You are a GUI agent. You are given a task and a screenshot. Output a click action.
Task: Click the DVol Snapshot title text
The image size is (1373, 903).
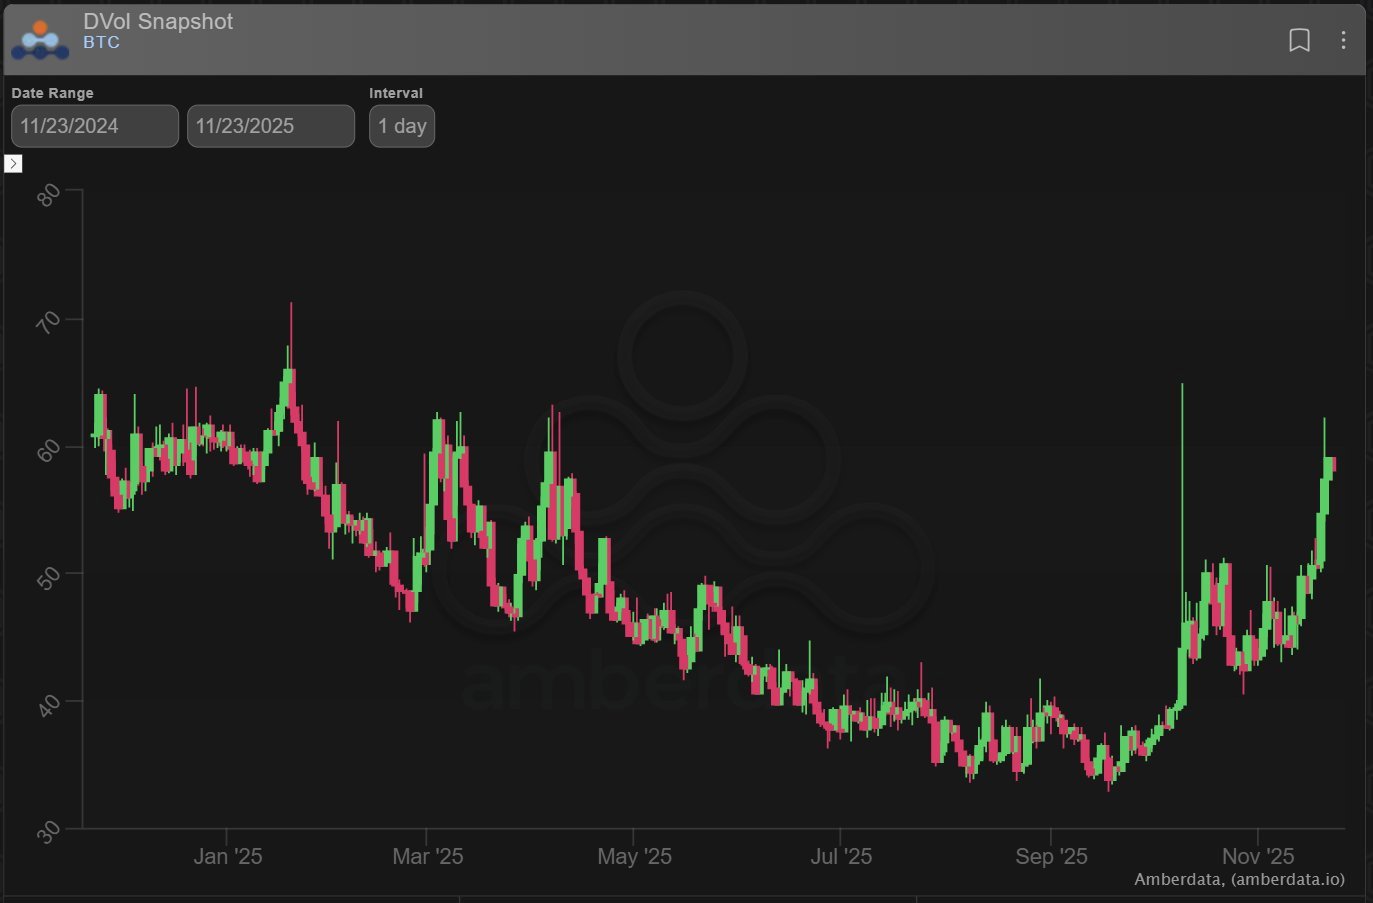coord(158,21)
